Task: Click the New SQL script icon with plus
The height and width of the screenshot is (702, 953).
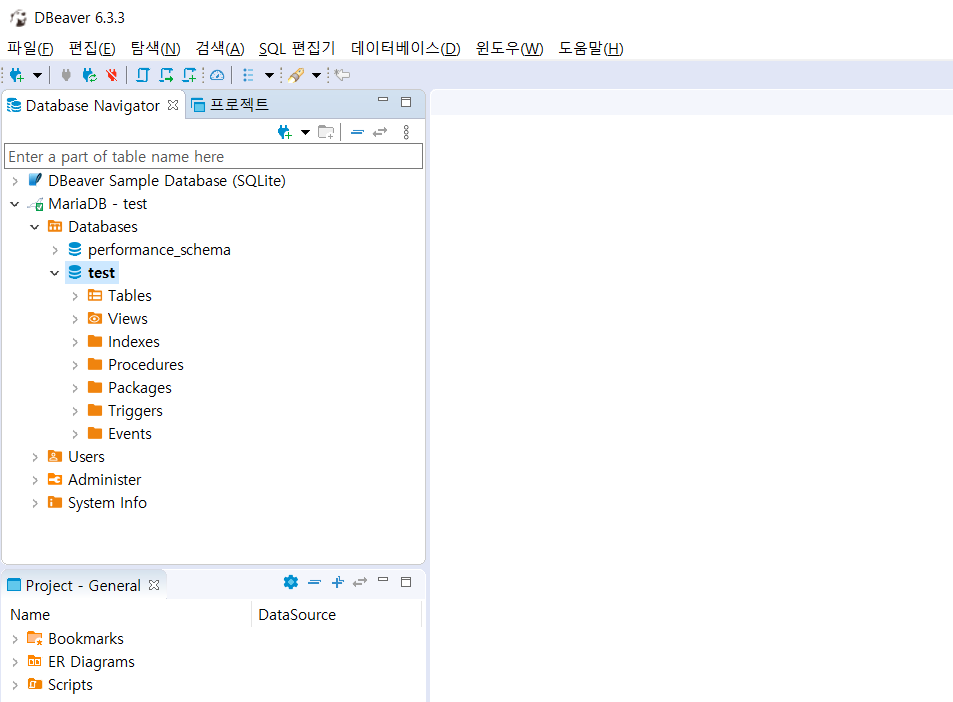Action: pyautogui.click(x=190, y=75)
